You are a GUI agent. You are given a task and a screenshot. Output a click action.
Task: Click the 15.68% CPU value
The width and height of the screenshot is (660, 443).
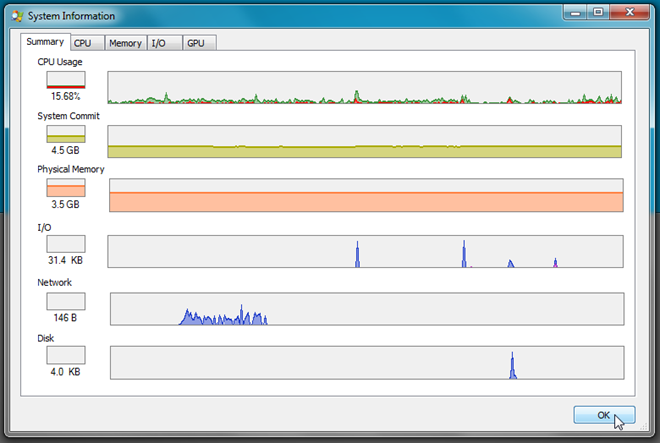point(66,96)
